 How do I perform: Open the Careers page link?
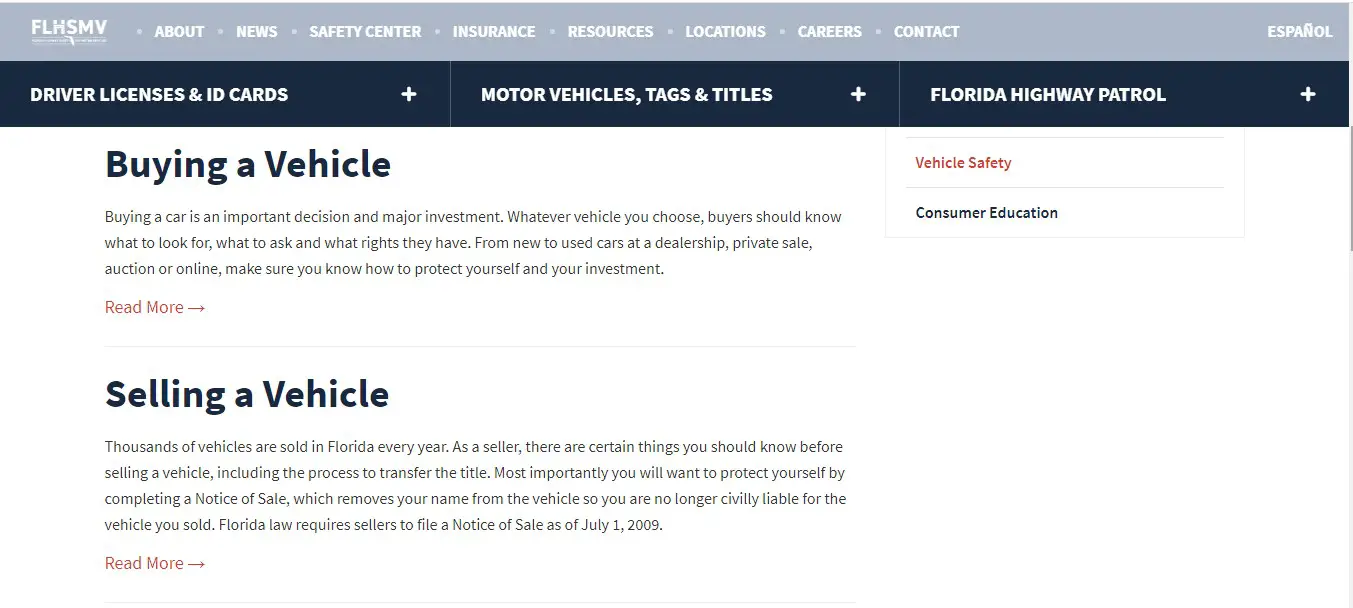click(829, 31)
